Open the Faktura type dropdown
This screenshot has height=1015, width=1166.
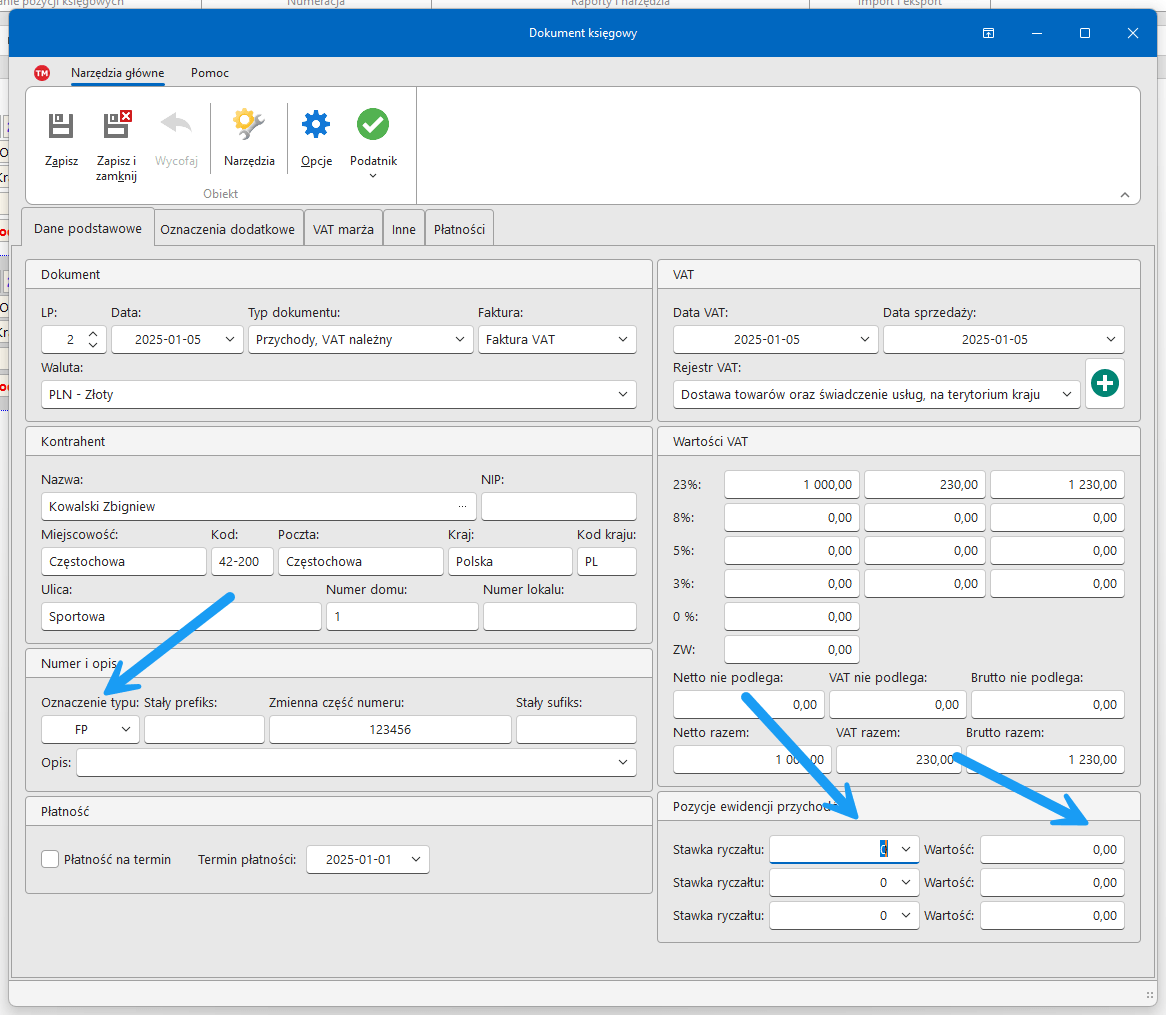coord(623,340)
